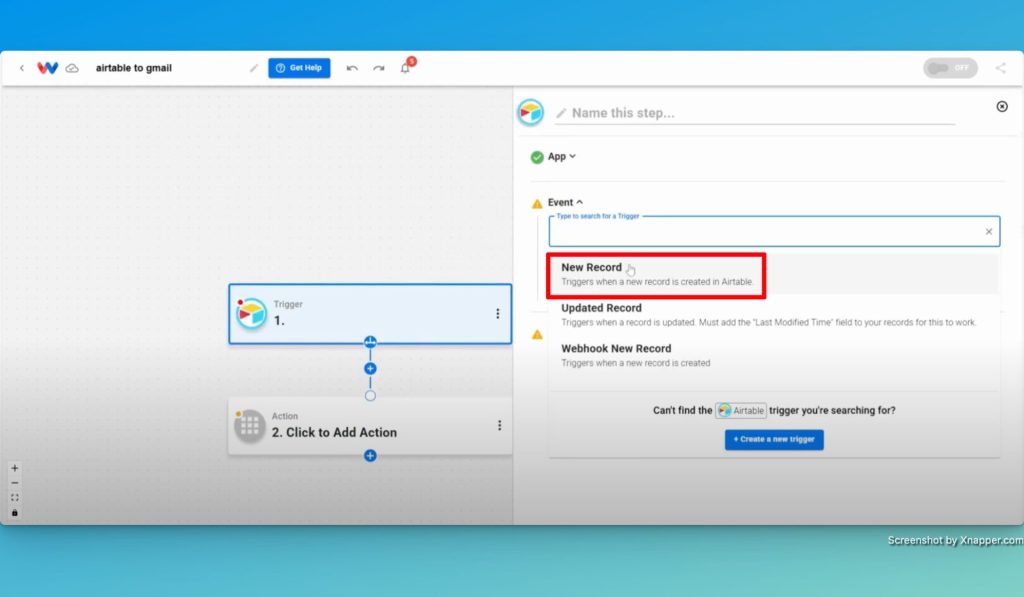Clear the trigger search with X
Screen dimensions: 1024x597
pyautogui.click(x=989, y=231)
